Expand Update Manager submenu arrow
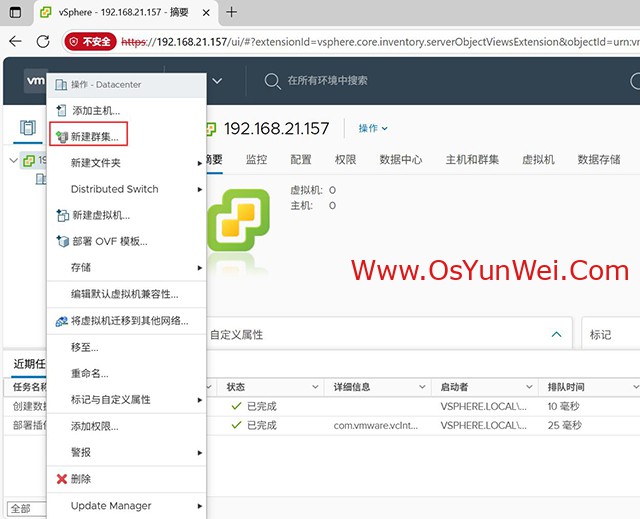This screenshot has width=640, height=519. click(200, 506)
